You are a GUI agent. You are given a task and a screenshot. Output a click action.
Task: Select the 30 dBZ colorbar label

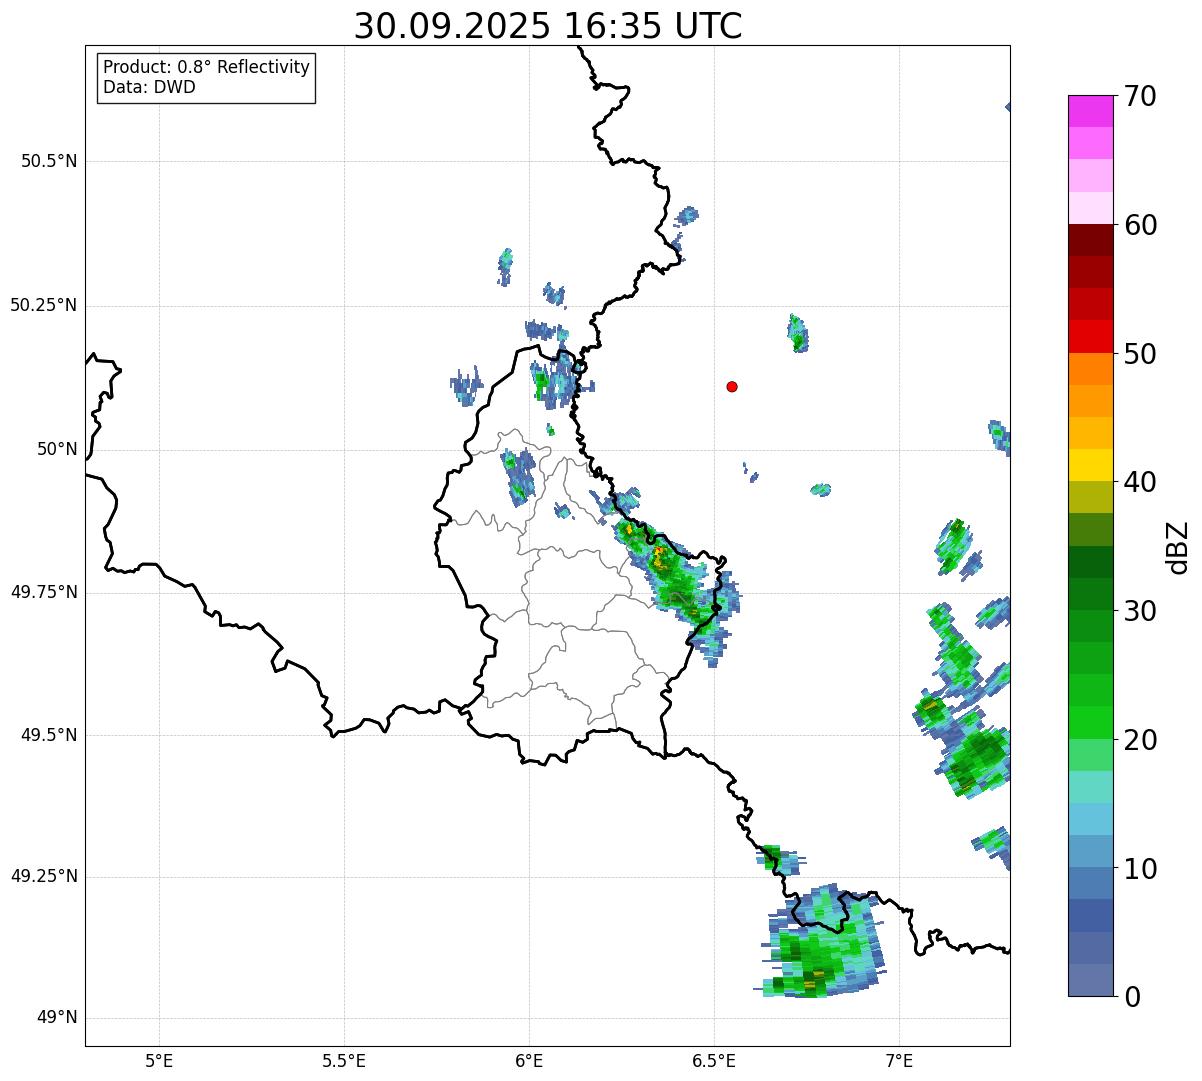click(x=1140, y=611)
